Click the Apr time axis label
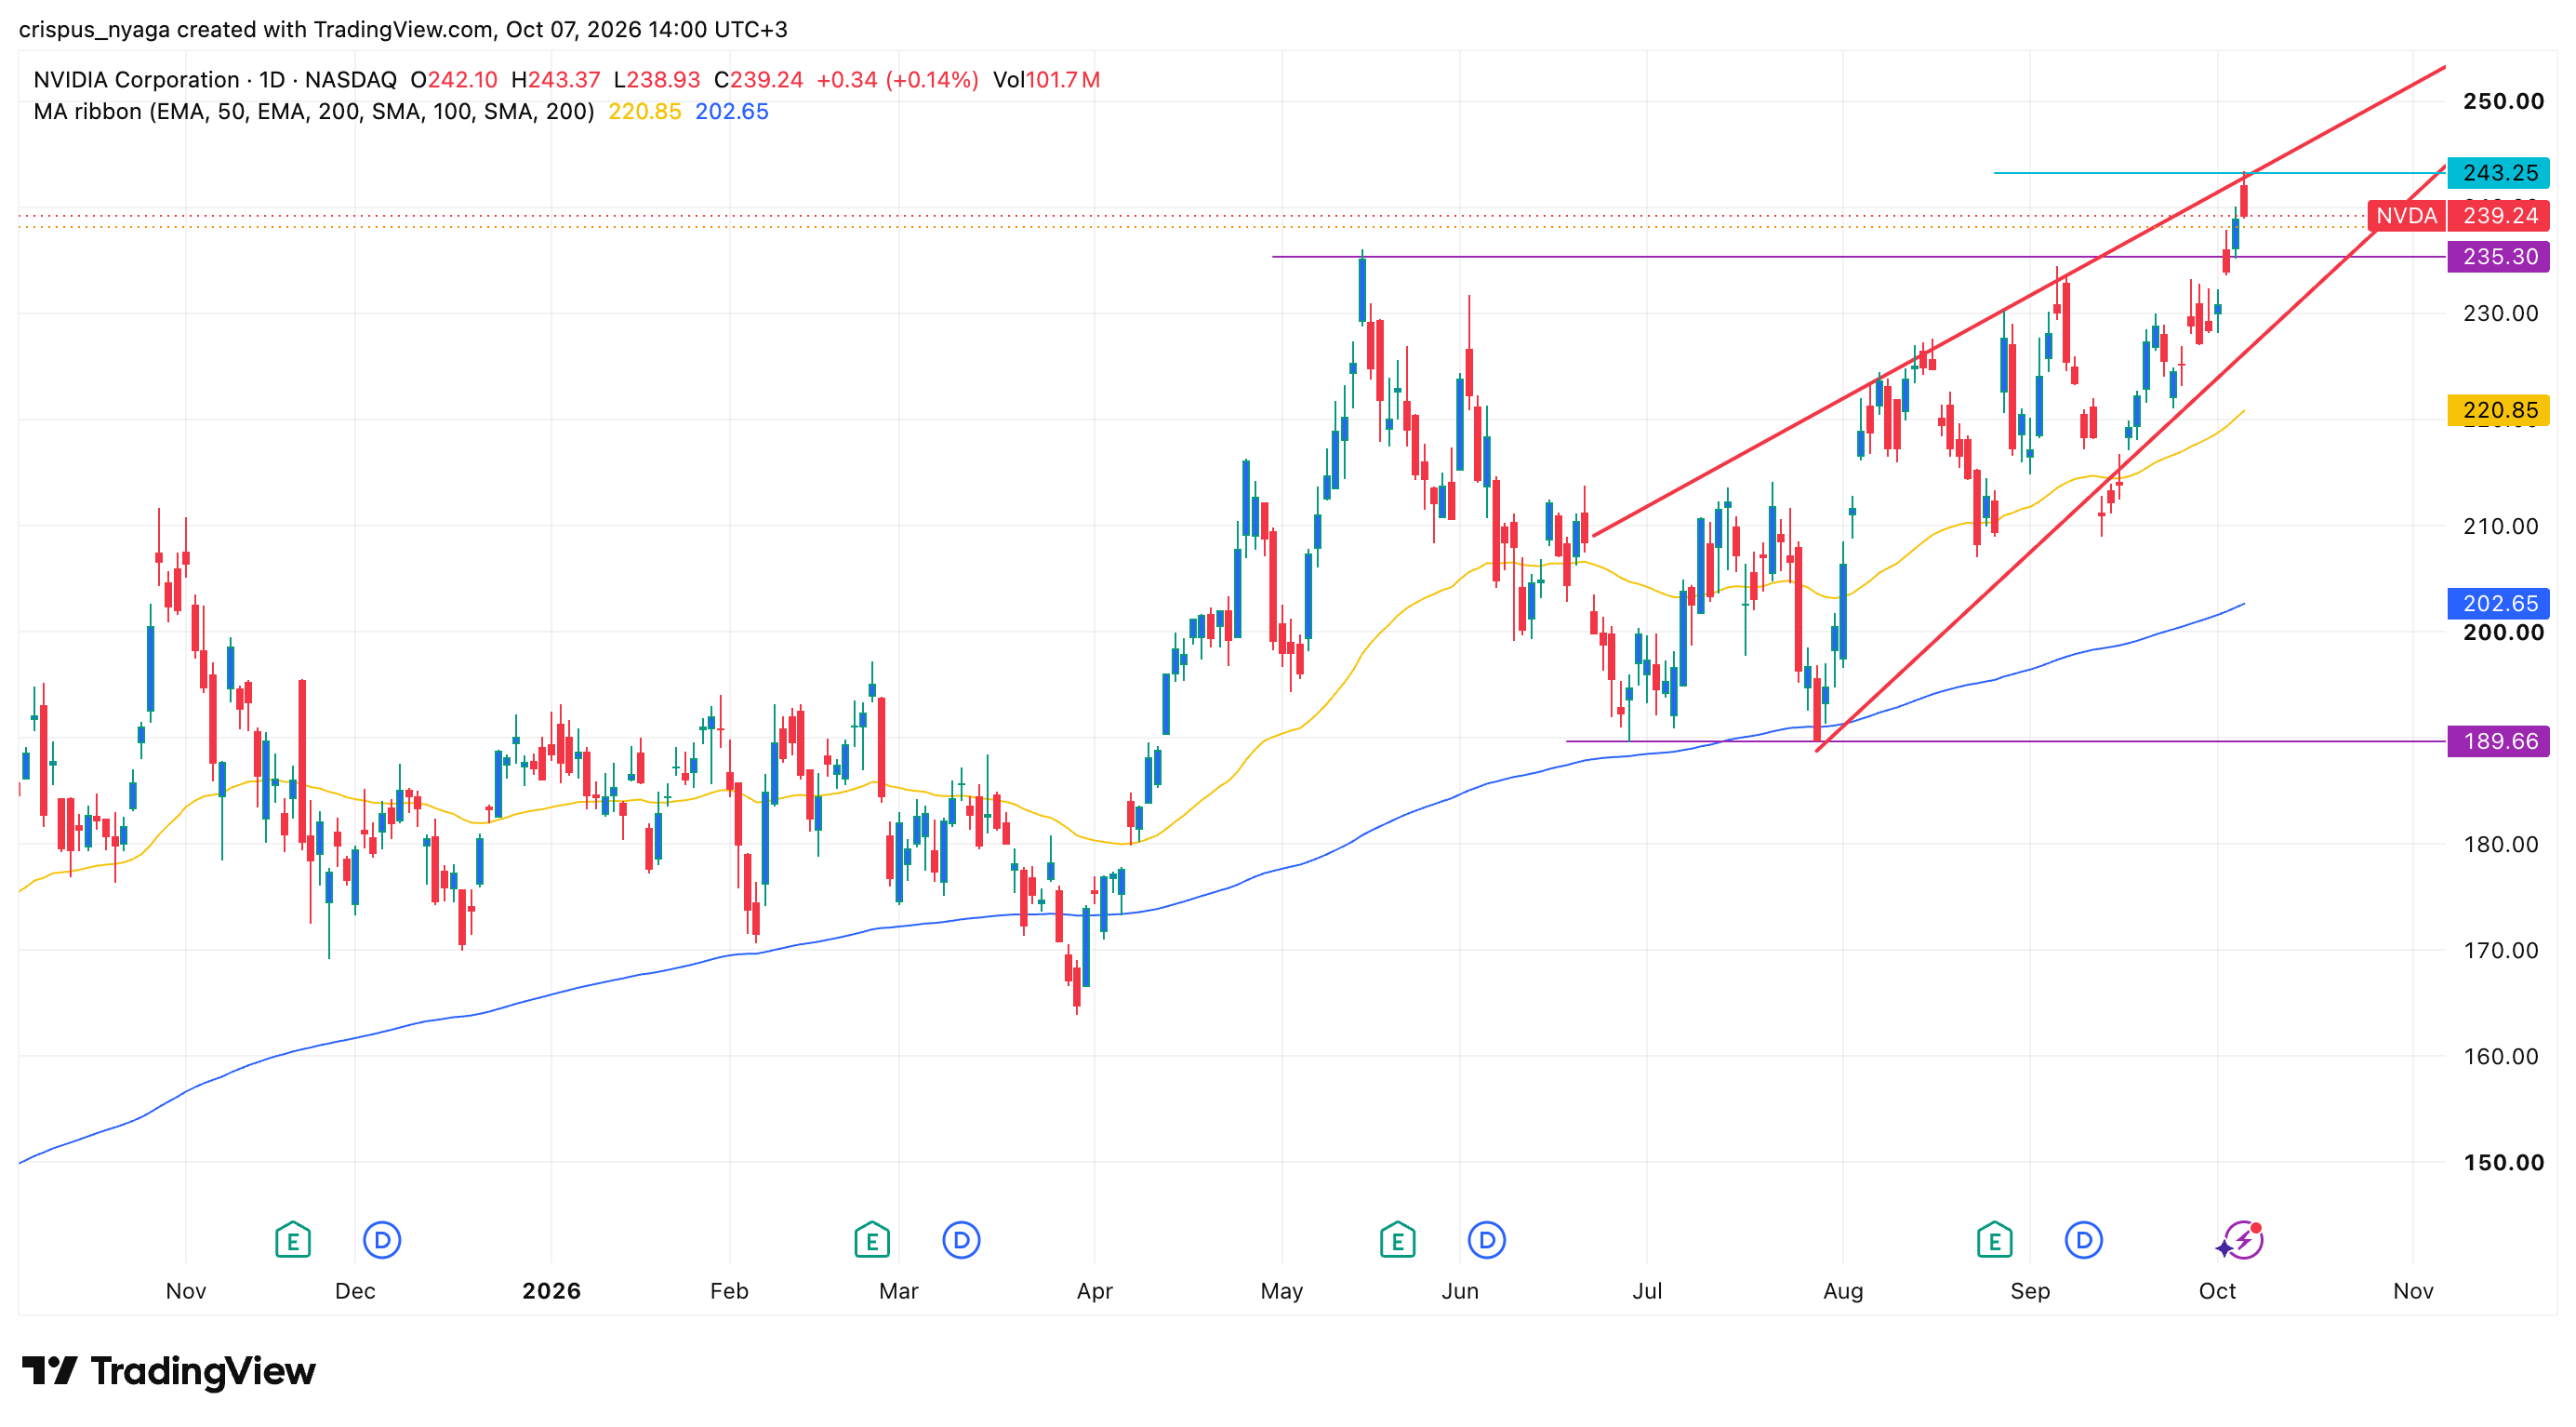Screen dimensions: 2576x1427 1094,1290
